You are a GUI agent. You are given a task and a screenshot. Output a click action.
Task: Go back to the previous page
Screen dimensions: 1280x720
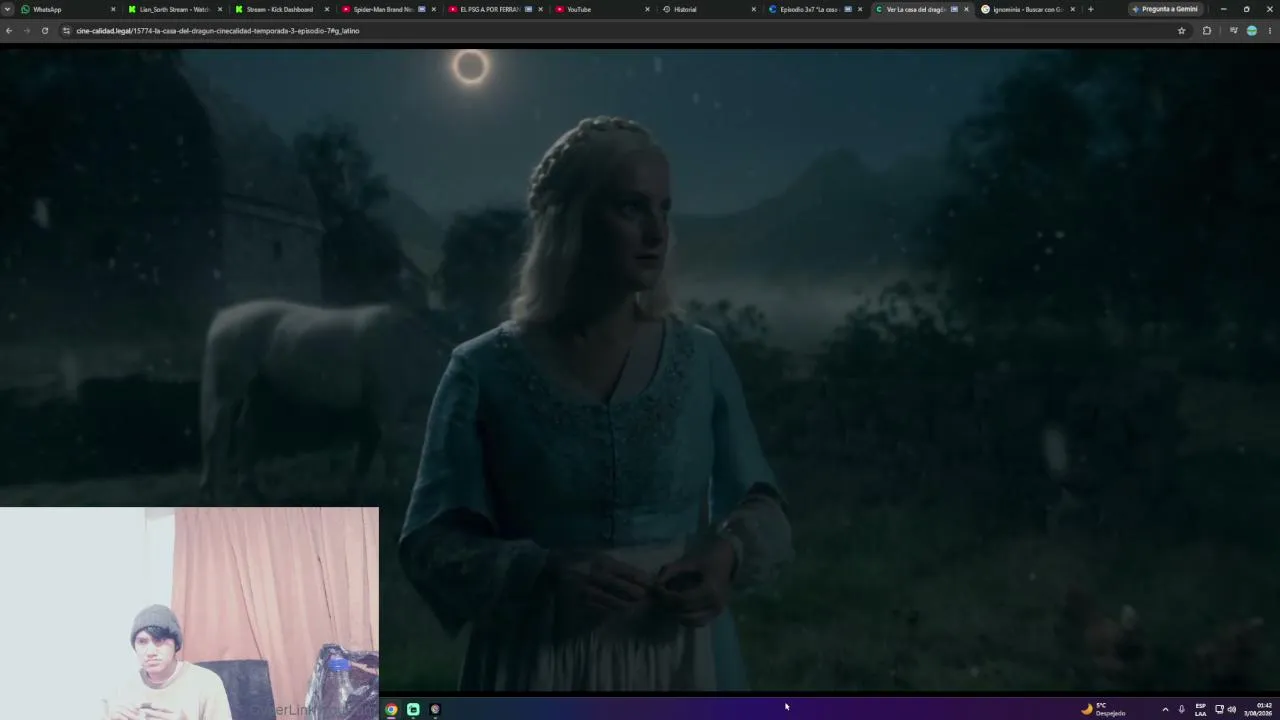[x=9, y=31]
